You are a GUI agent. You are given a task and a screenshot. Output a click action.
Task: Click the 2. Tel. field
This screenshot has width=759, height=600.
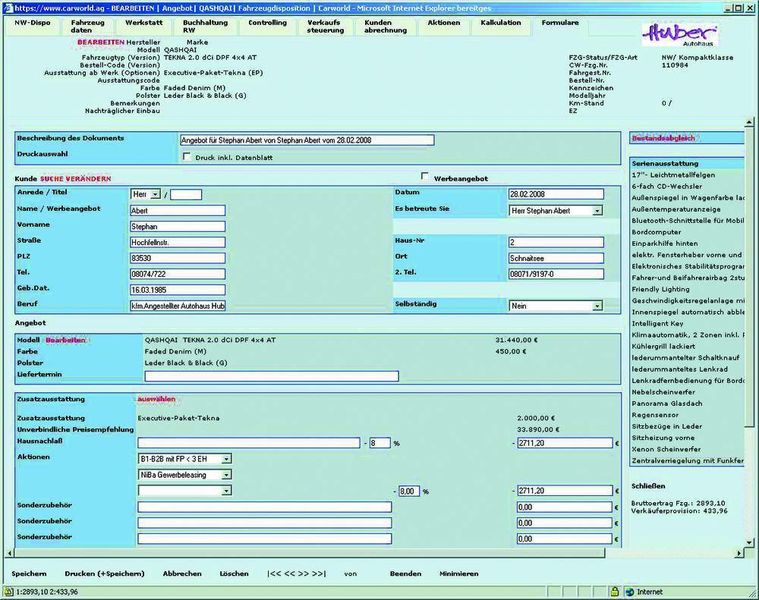tap(556, 274)
